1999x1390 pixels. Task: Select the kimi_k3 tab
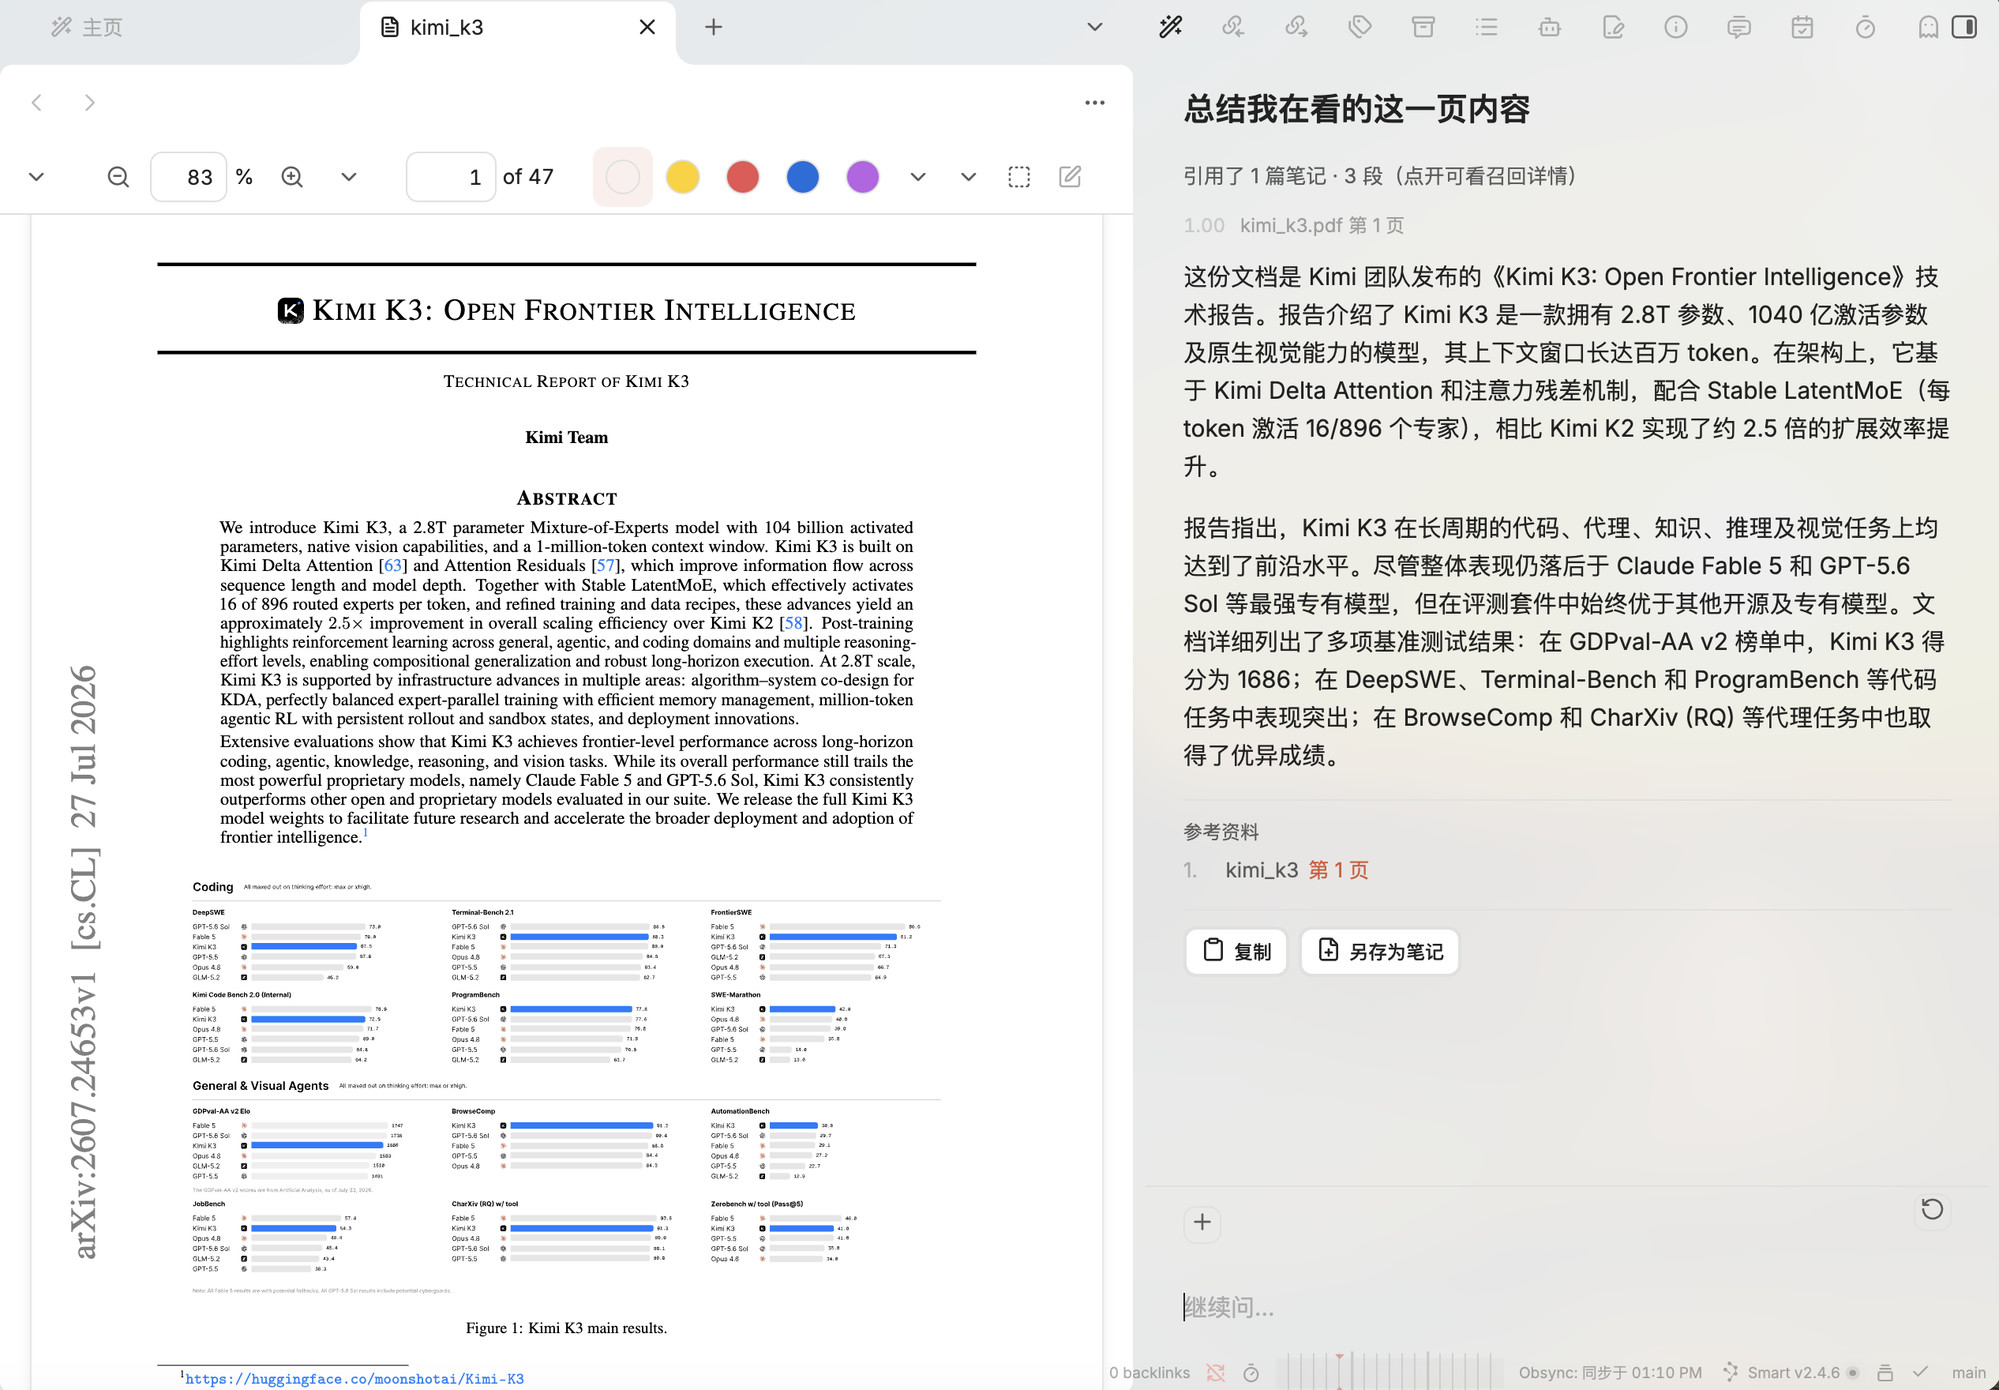[x=517, y=27]
